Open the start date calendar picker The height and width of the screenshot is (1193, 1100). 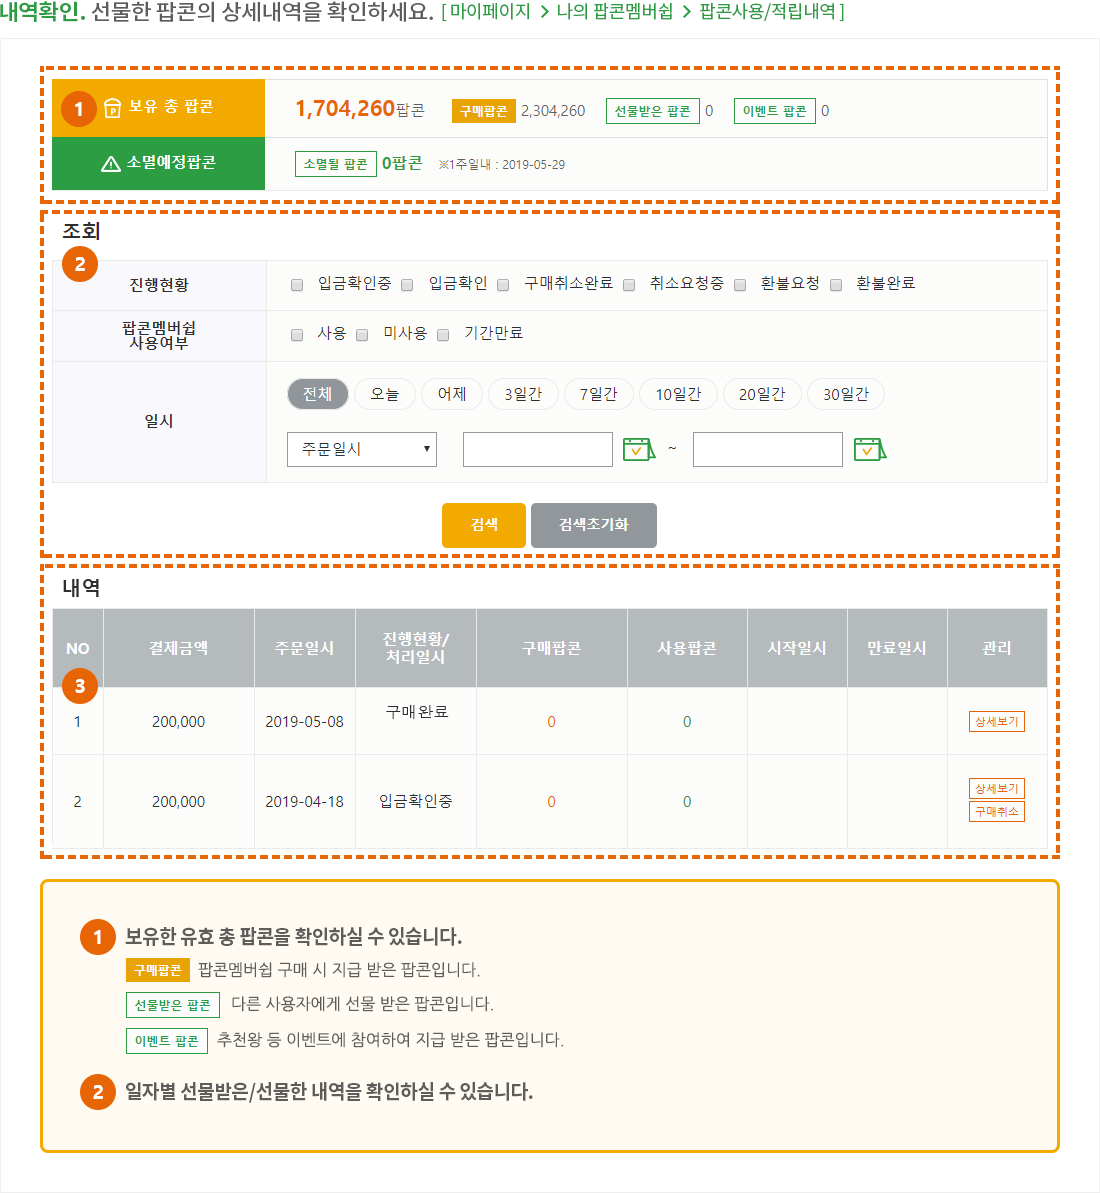click(x=638, y=450)
